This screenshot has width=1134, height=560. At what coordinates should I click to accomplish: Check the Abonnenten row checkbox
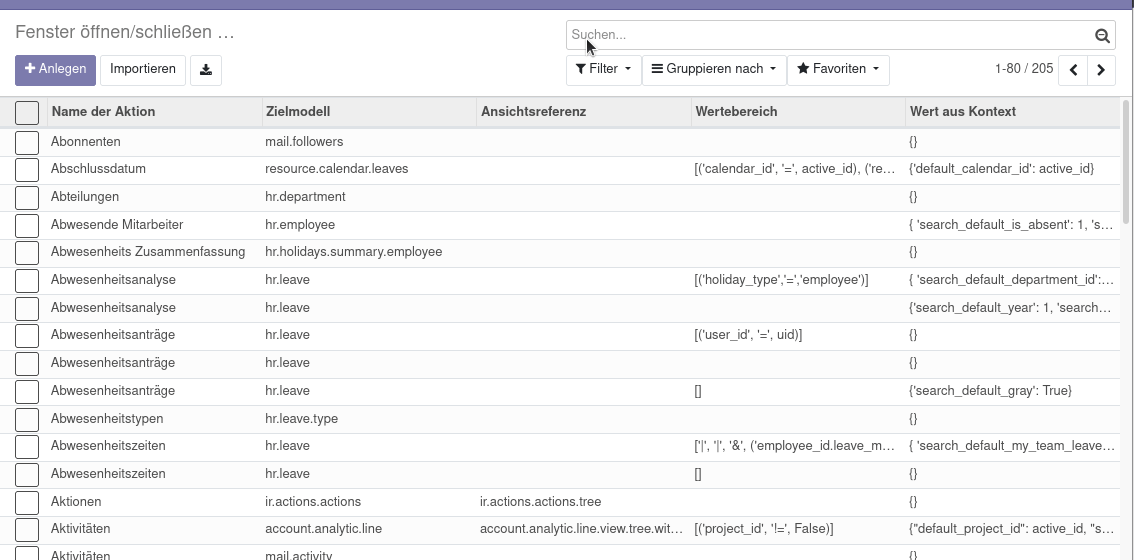[x=27, y=143]
